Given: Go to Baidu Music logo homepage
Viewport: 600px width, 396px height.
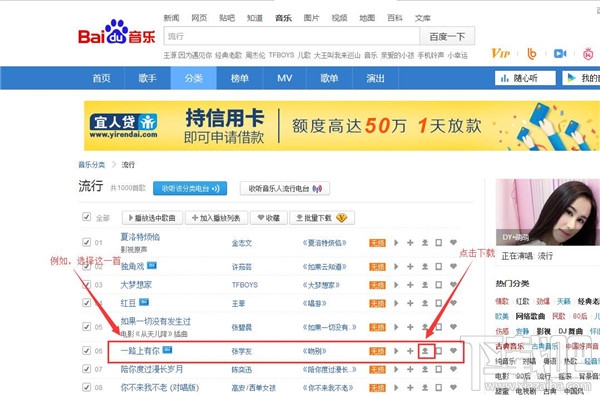Looking at the screenshot, I should click(x=117, y=32).
